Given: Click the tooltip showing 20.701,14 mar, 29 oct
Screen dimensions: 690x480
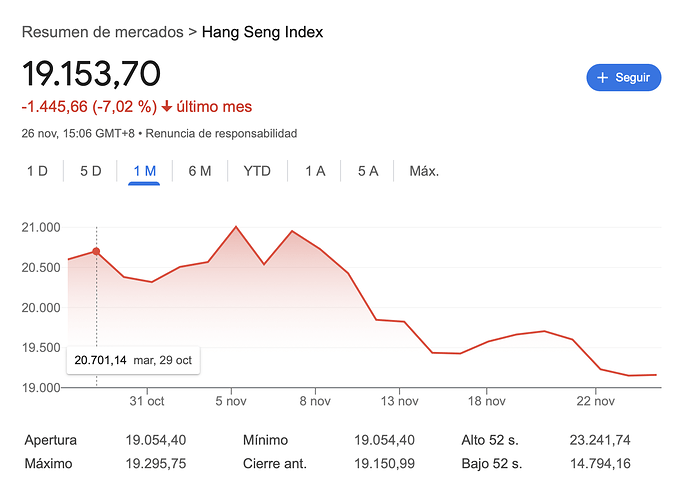Looking at the screenshot, I should pos(132,359).
